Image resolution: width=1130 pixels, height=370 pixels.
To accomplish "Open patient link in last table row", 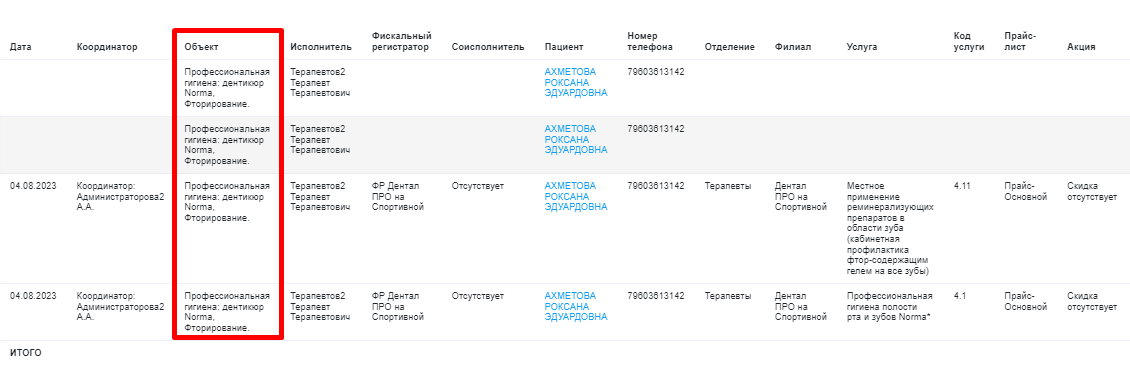I will tap(576, 306).
